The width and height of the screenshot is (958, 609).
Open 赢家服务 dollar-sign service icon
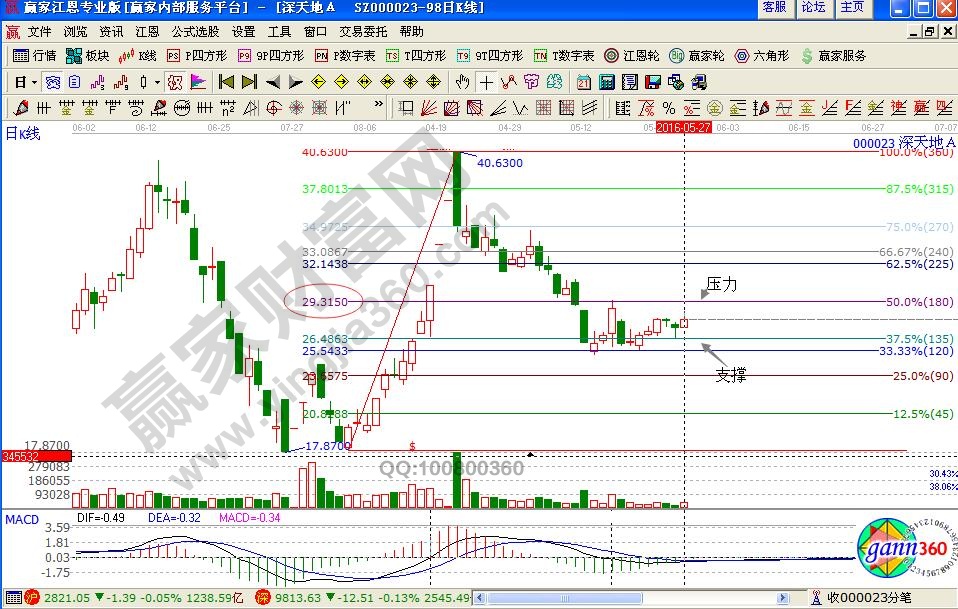(x=832, y=55)
